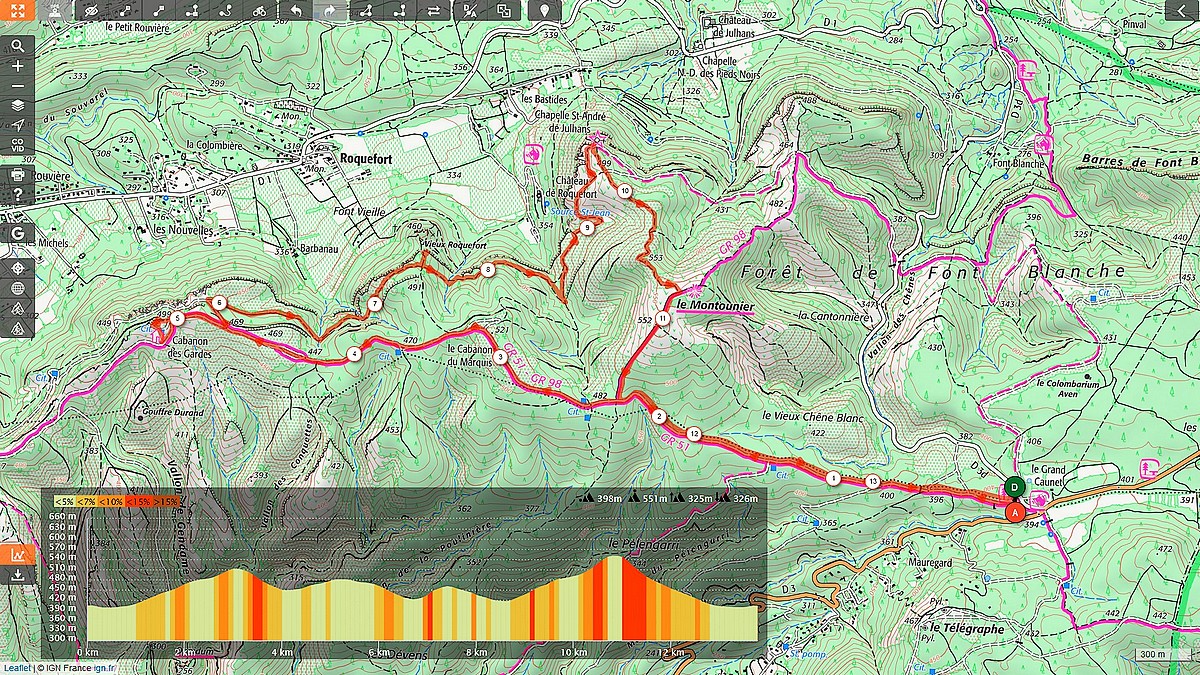Undo the last route edit

pos(296,10)
